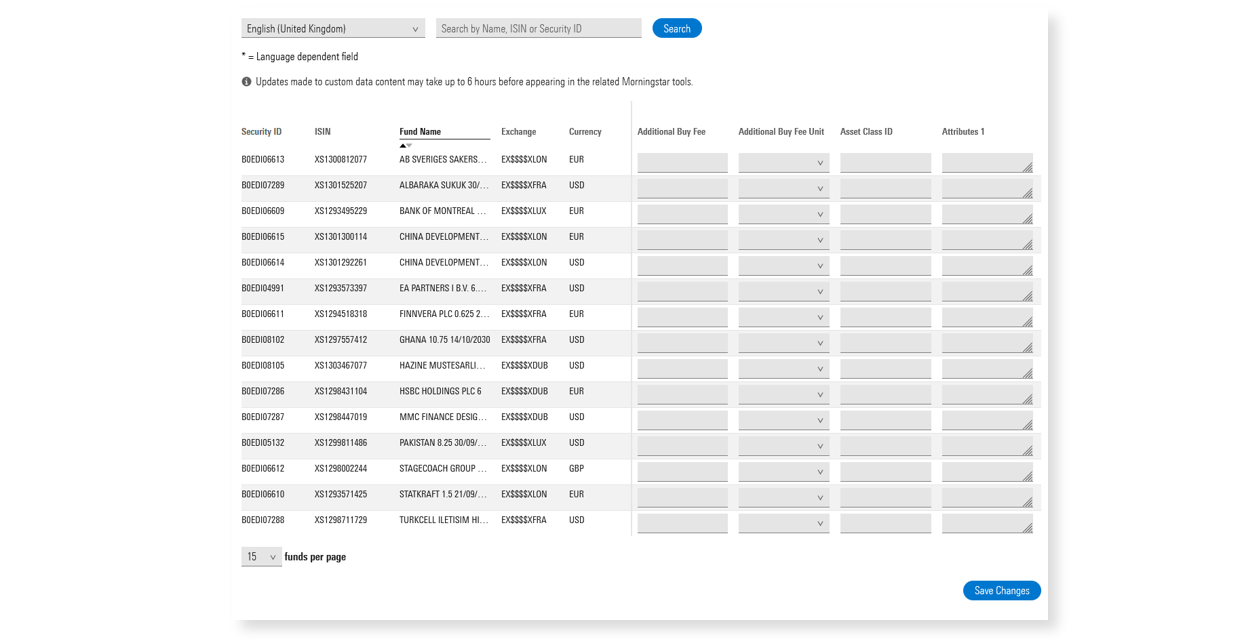The image size is (1255, 642).
Task: Expand the Buy Fee Unit dropdown for the TURKCELL row
Action: (x=783, y=523)
